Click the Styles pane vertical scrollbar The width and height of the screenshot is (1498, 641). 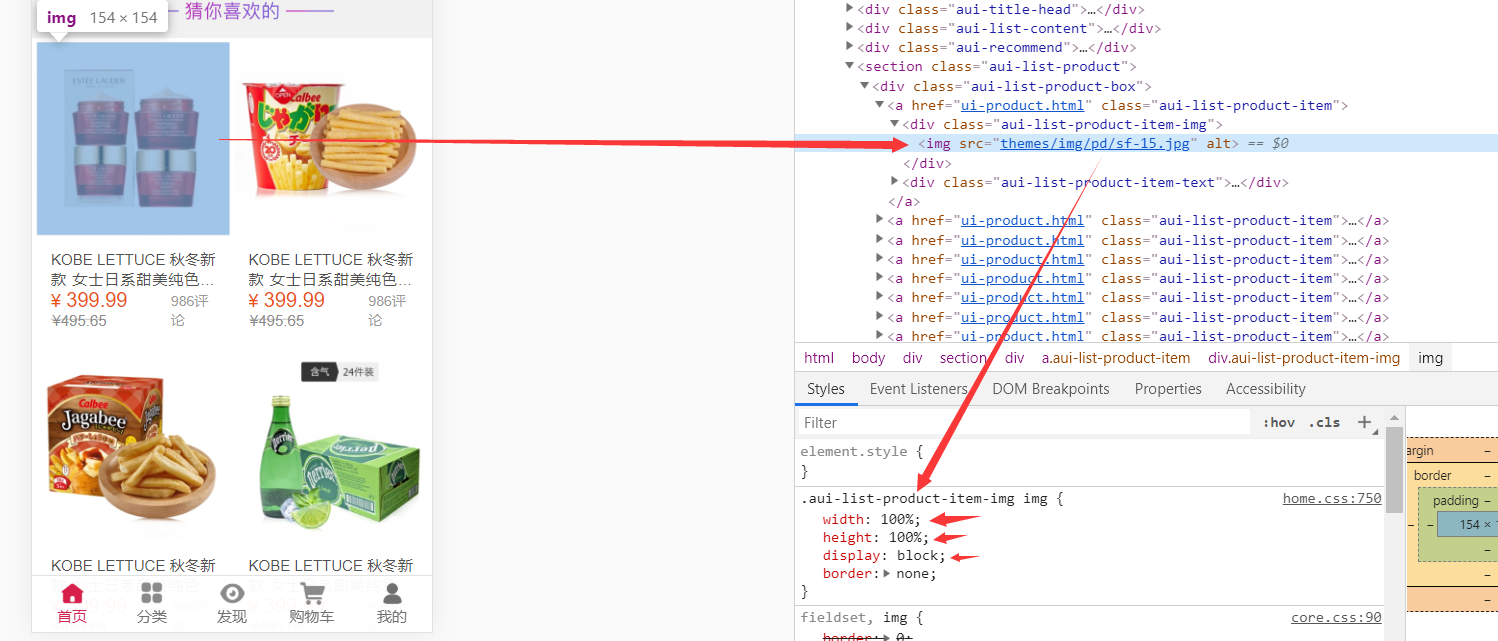coord(1394,470)
